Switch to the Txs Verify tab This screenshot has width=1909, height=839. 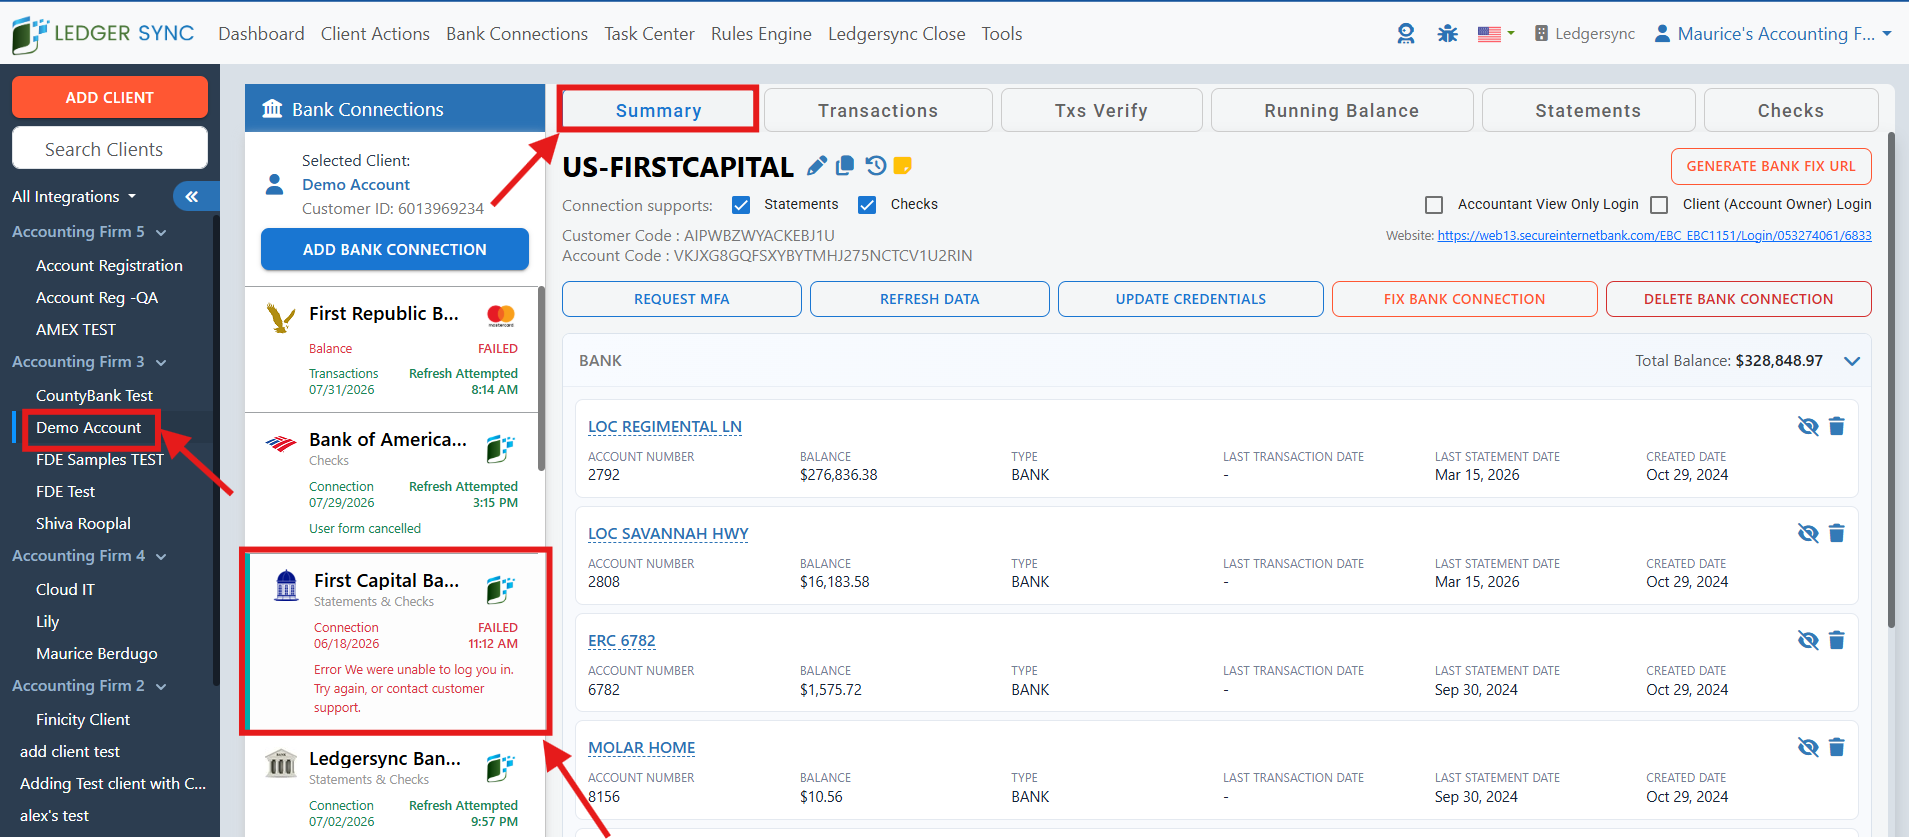[1101, 110]
